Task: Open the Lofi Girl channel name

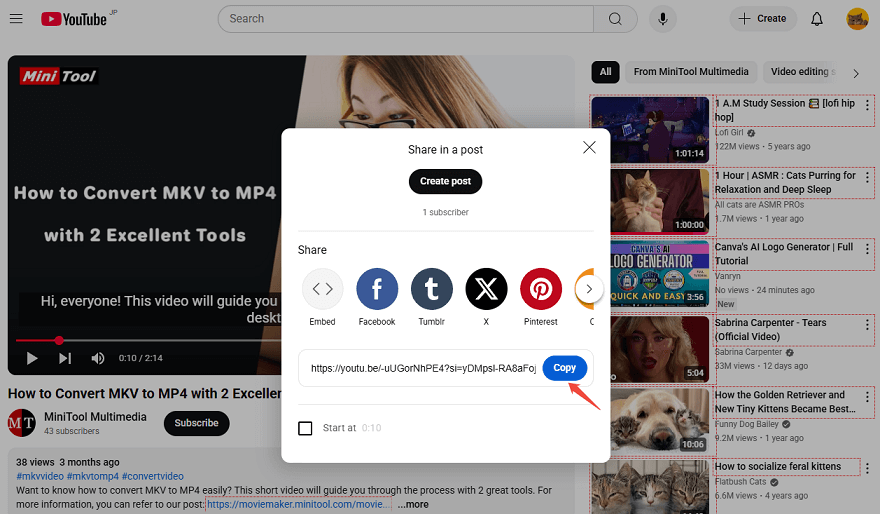Action: pyautogui.click(x=729, y=133)
